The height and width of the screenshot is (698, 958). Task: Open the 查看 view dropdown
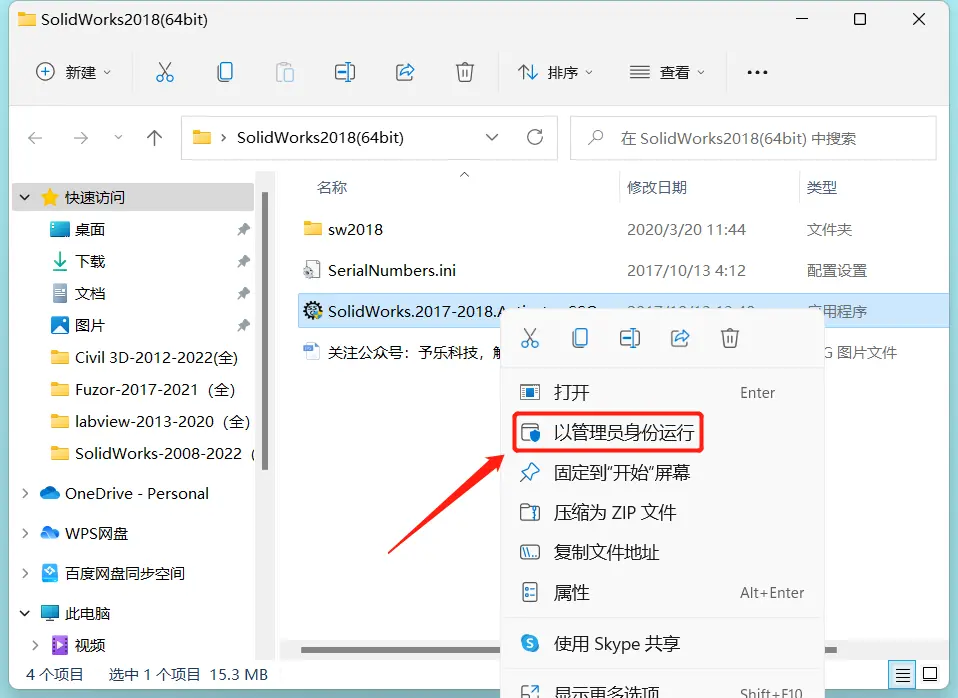pyautogui.click(x=667, y=72)
